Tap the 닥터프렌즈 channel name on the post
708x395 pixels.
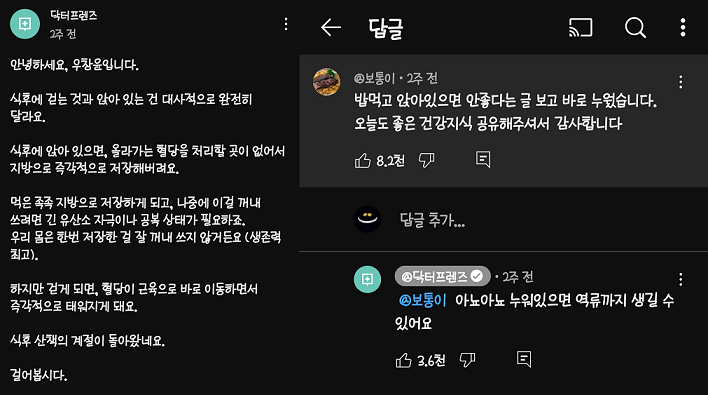coord(74,15)
